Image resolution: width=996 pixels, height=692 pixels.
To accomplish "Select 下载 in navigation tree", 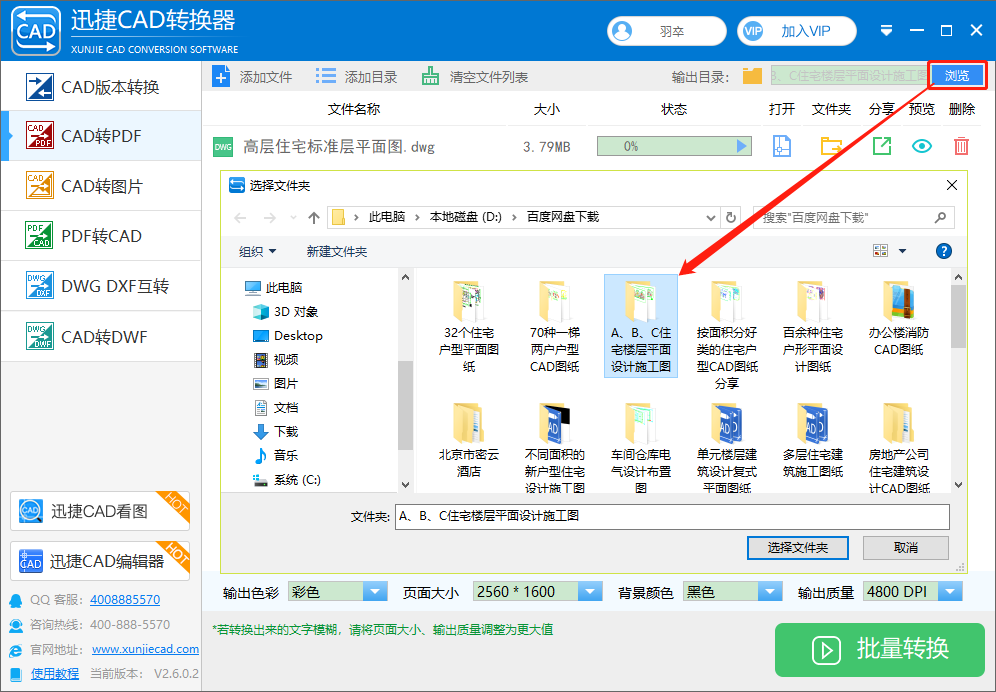I will pyautogui.click(x=276, y=431).
